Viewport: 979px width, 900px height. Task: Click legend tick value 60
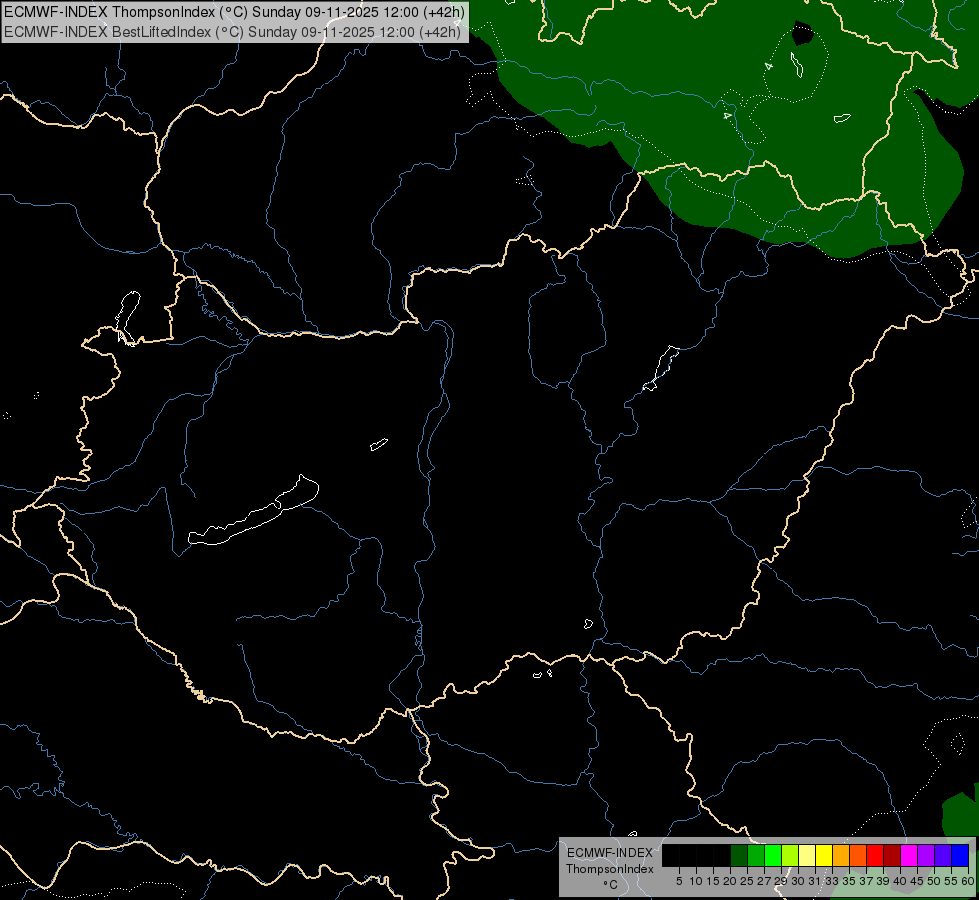[x=968, y=881]
